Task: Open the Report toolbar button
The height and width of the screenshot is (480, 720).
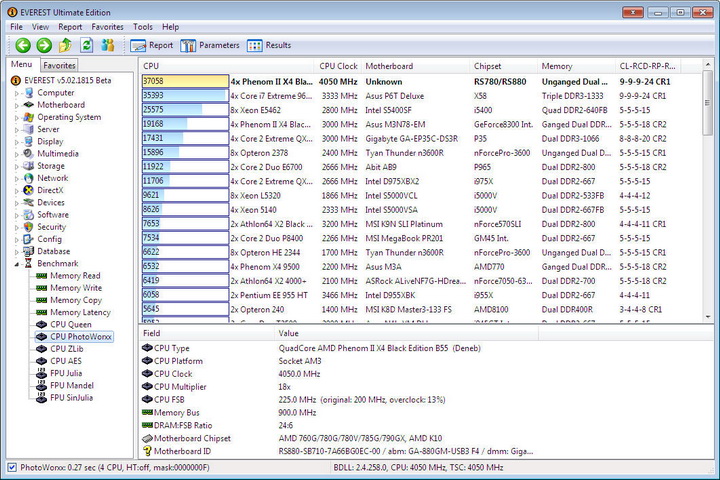Action: (152, 45)
